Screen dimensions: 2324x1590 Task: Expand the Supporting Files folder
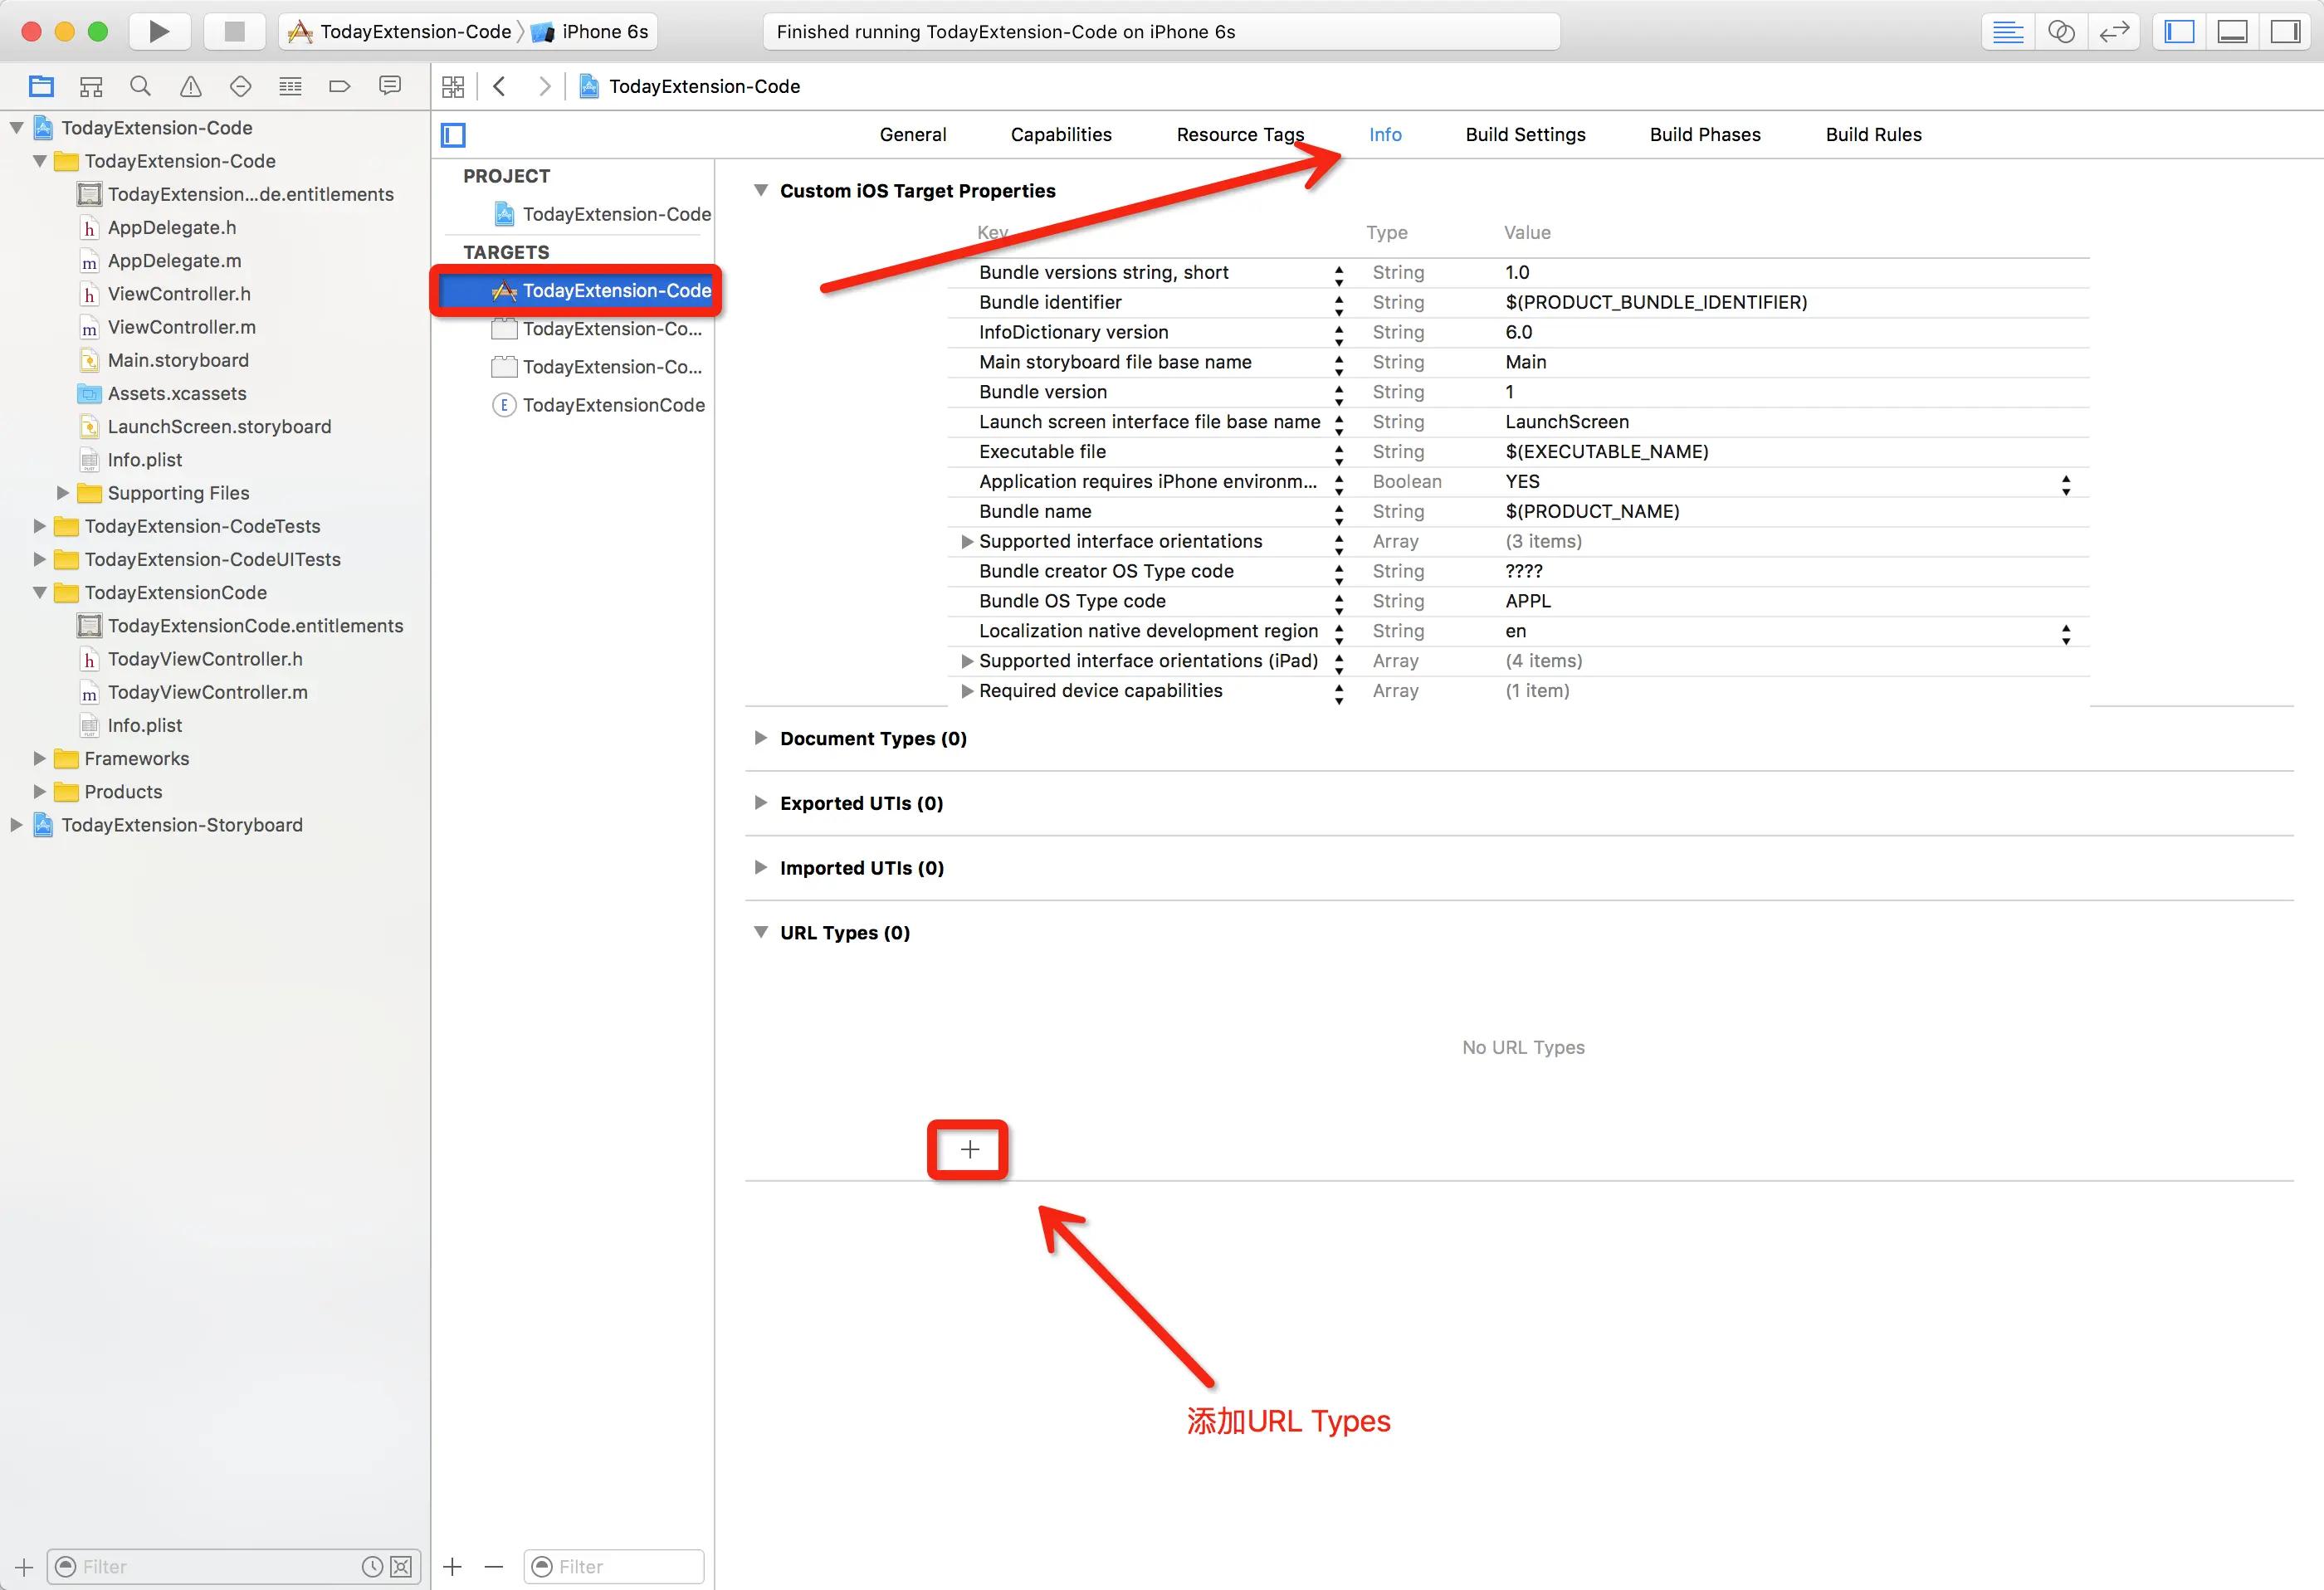[62, 493]
